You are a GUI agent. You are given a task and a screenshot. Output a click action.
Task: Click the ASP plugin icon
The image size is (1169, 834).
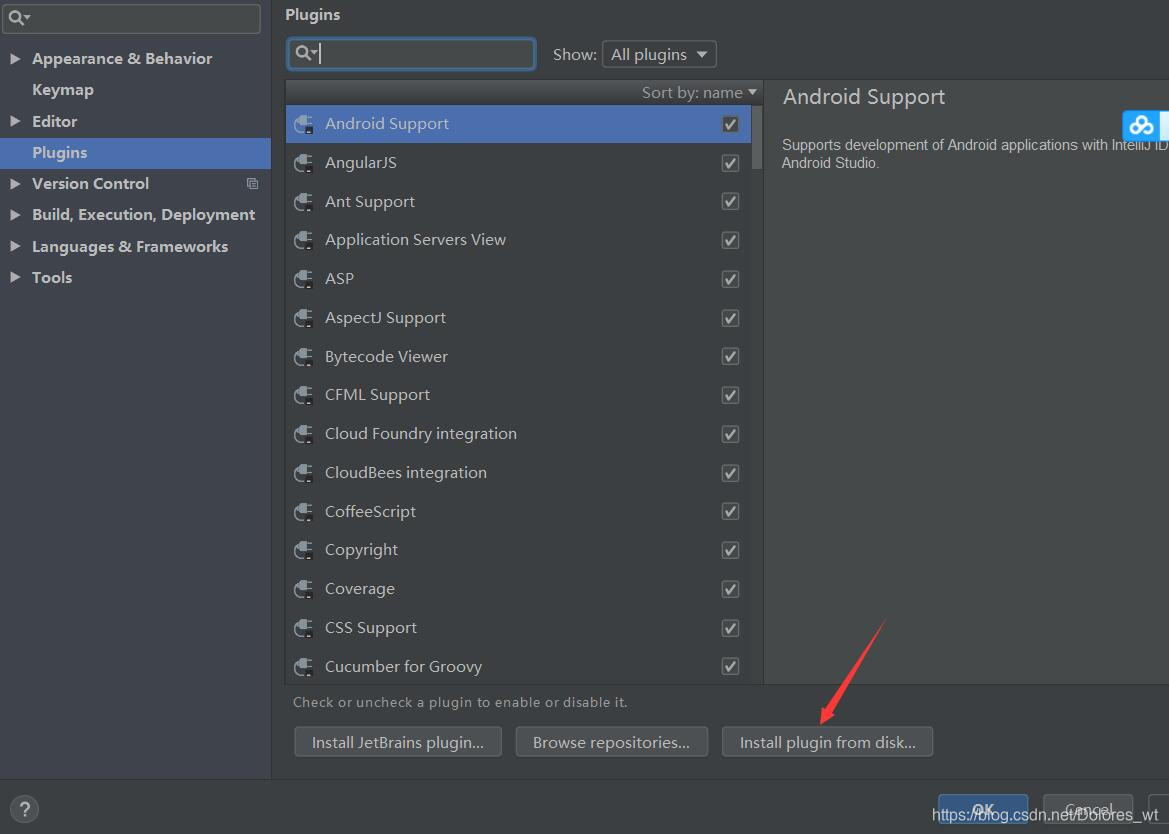303,279
